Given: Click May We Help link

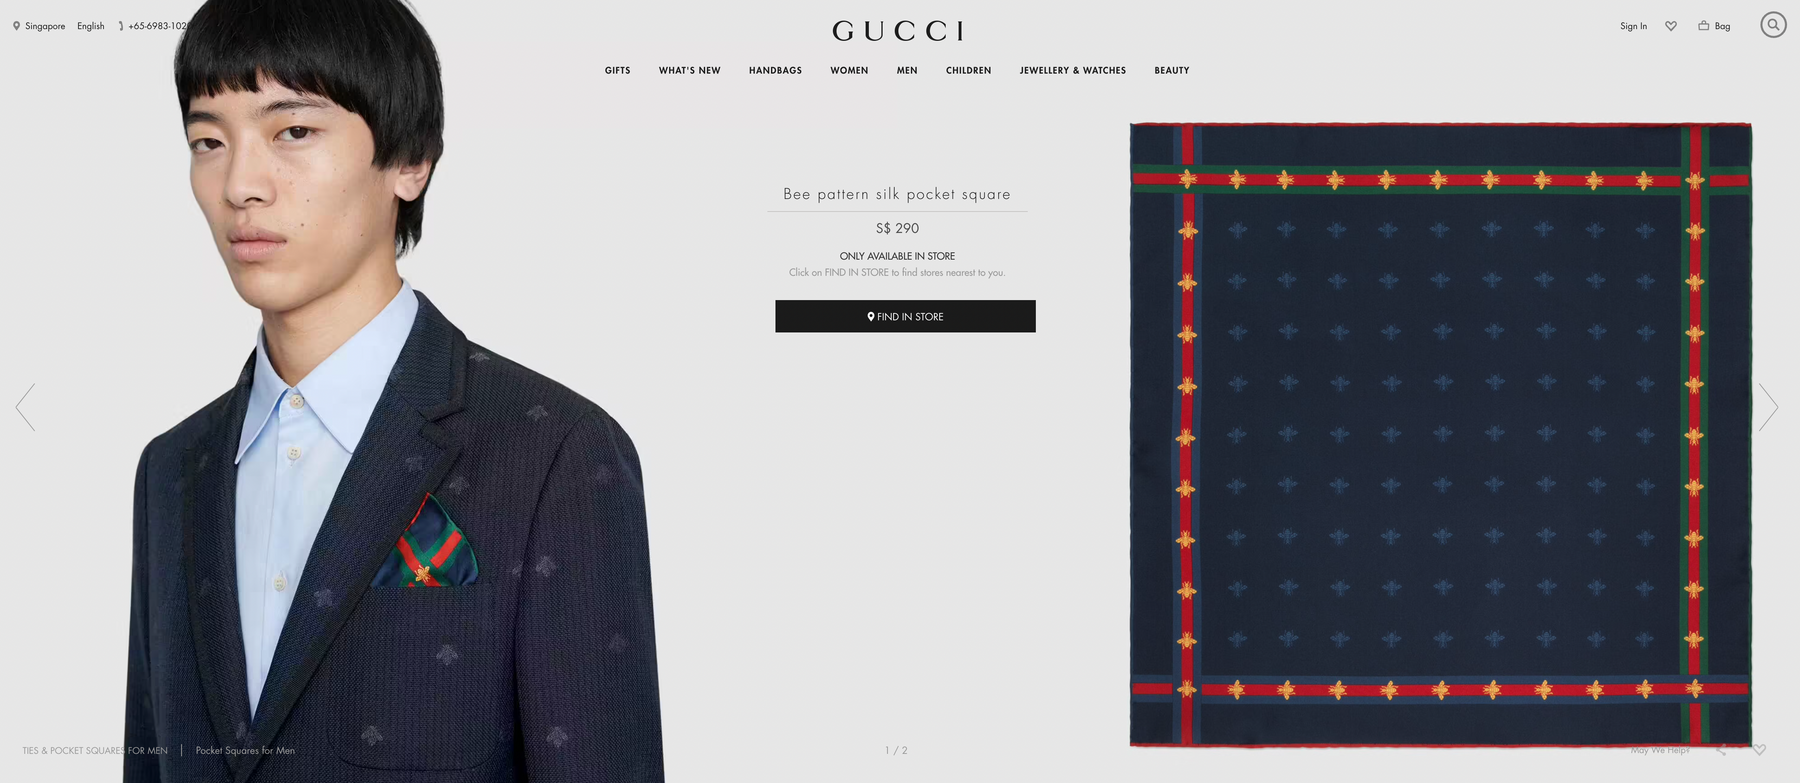Looking at the screenshot, I should coord(1660,749).
